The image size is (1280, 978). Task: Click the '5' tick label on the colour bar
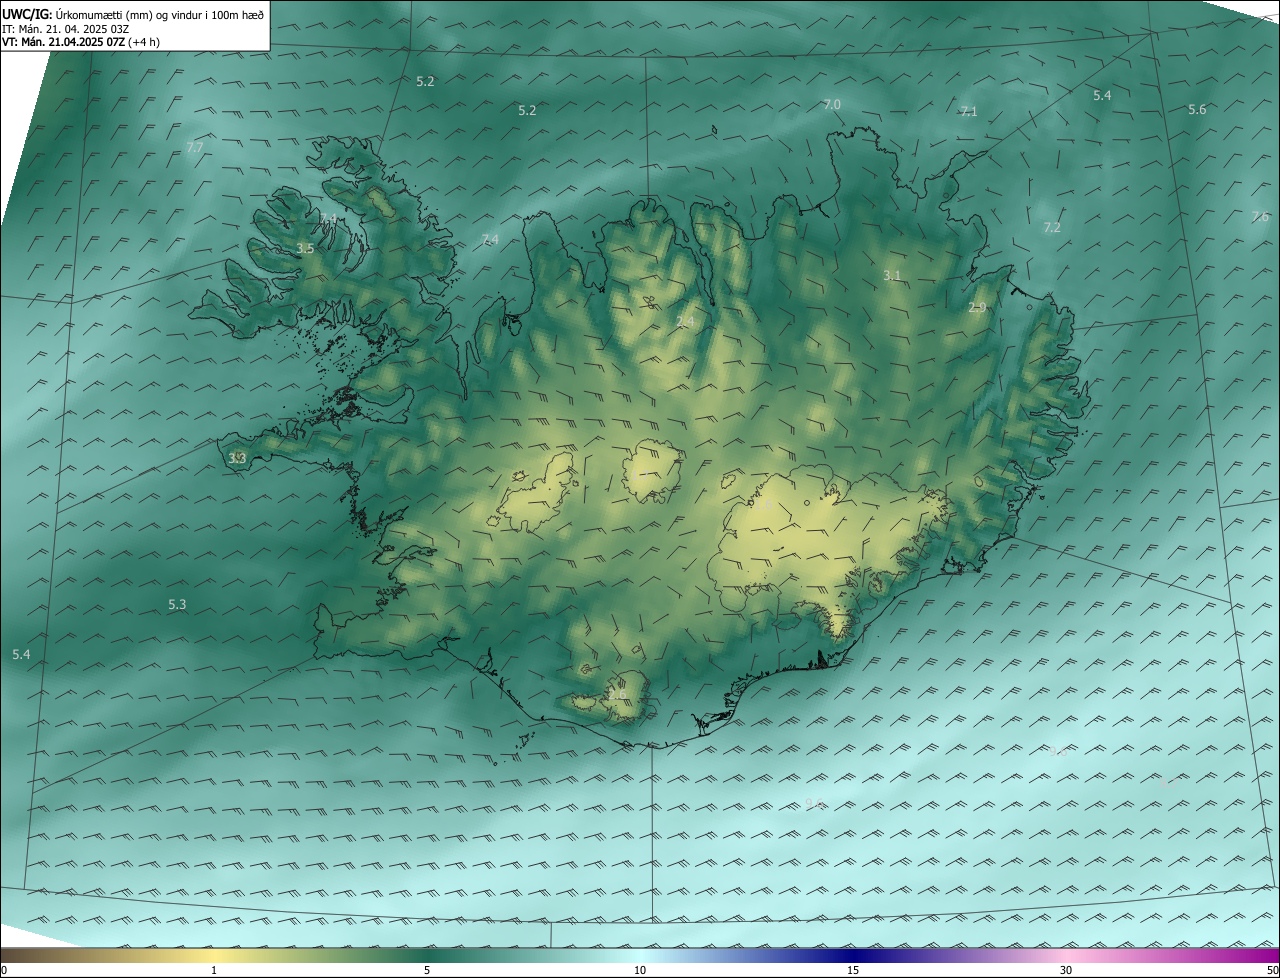(427, 971)
